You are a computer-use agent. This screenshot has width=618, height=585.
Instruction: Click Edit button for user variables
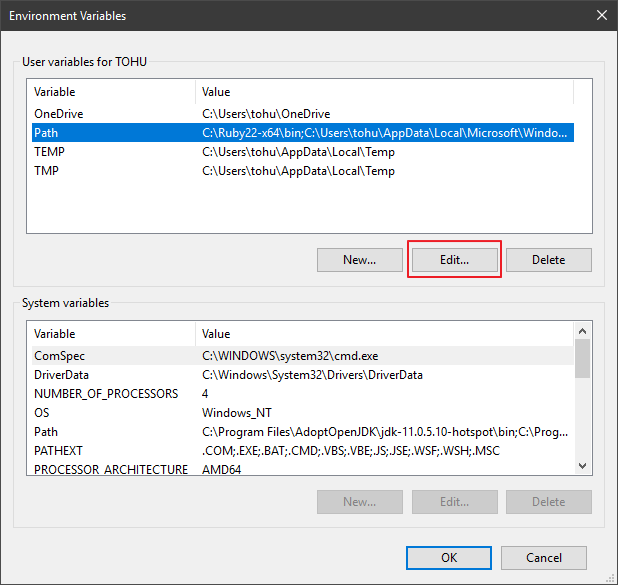454,260
